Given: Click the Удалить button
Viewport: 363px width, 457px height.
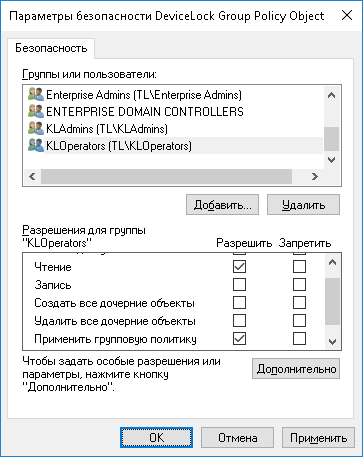Looking at the screenshot, I should pyautogui.click(x=303, y=205).
